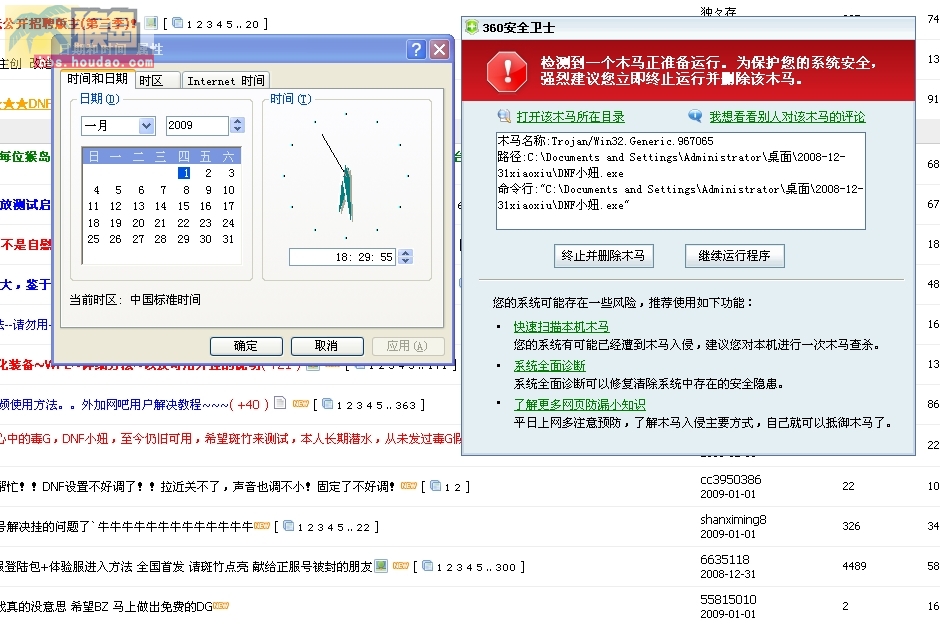This screenshot has height=624, width=940.
Task: Go to page 300 of the 体验服进入方法 thread
Action: (x=505, y=568)
